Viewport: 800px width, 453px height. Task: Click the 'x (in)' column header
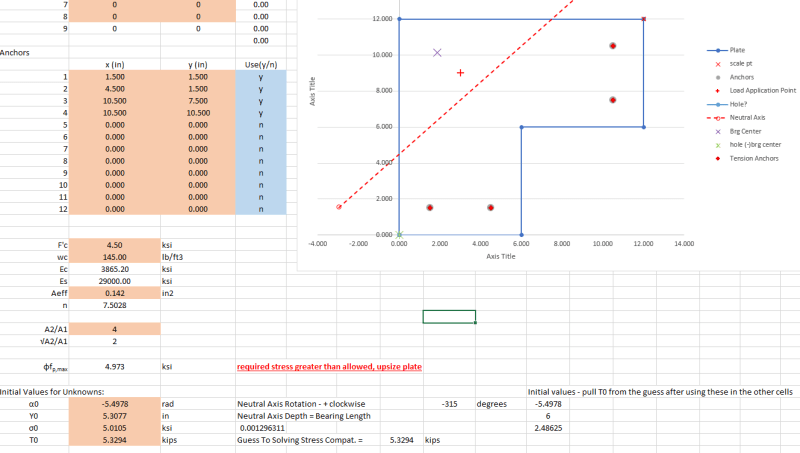tap(115, 65)
